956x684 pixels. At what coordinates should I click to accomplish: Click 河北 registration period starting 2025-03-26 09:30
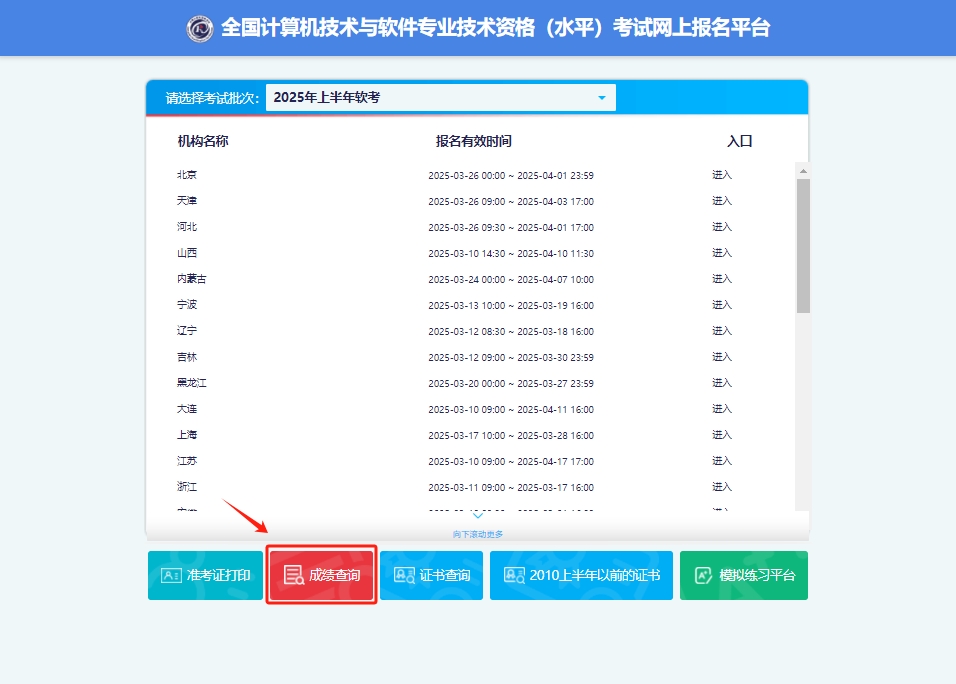511,227
